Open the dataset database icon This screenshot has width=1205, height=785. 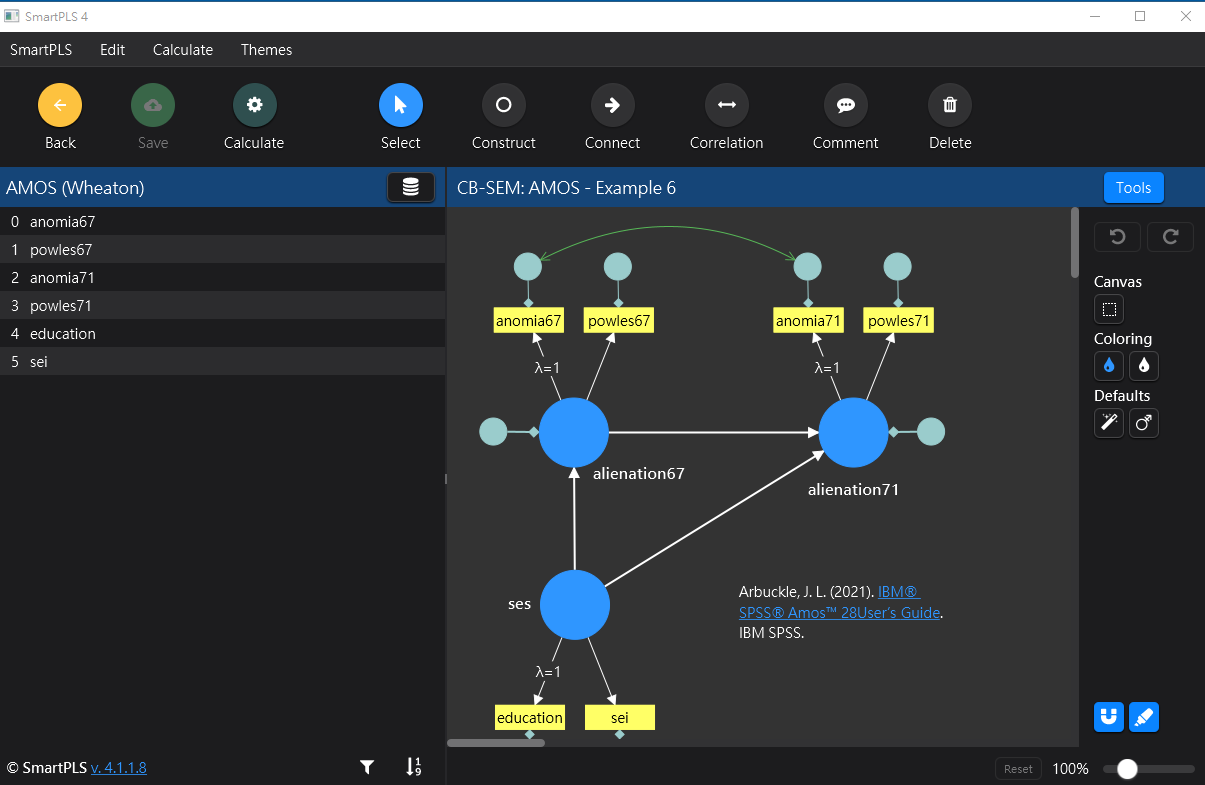(411, 188)
